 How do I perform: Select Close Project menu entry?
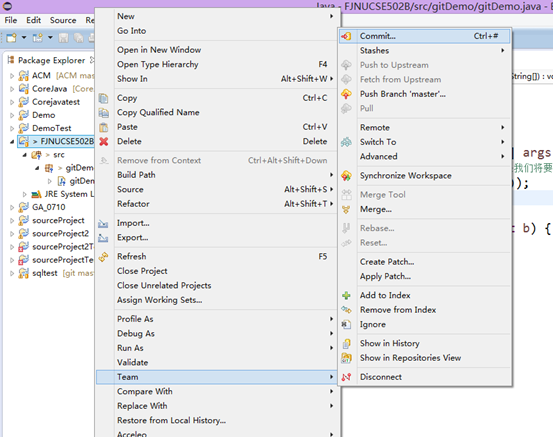(217, 271)
